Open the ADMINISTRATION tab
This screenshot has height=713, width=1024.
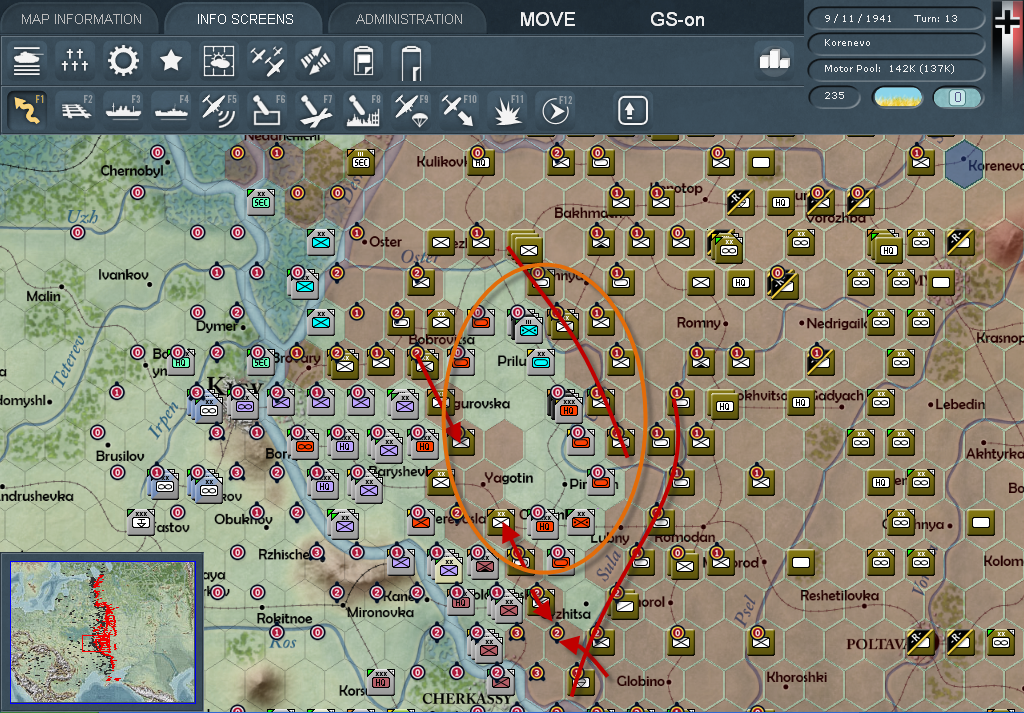[x=409, y=19]
